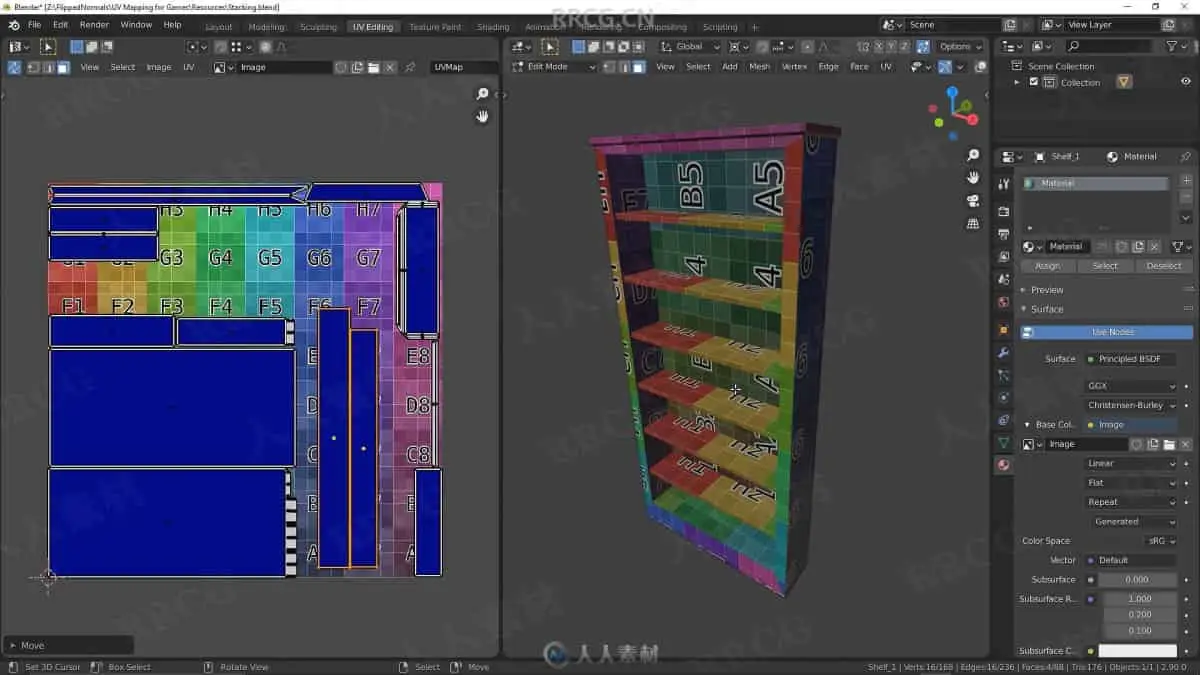The height and width of the screenshot is (675, 1200).
Task: Switch to the Sculpting workspace tab
Action: [318, 27]
